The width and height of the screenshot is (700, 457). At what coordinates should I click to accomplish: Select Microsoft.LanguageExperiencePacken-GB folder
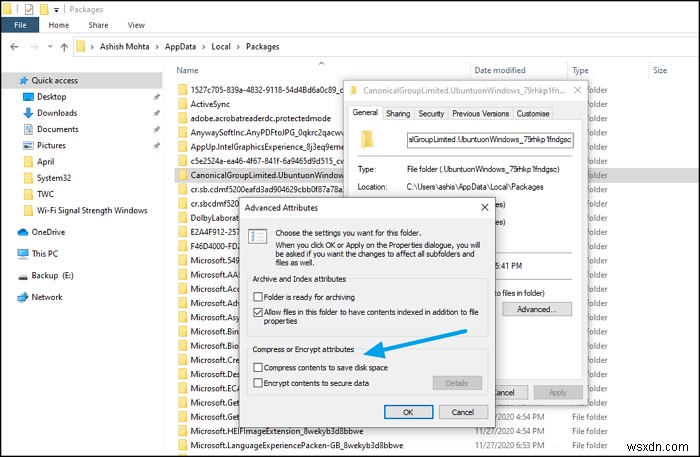tap(296, 445)
